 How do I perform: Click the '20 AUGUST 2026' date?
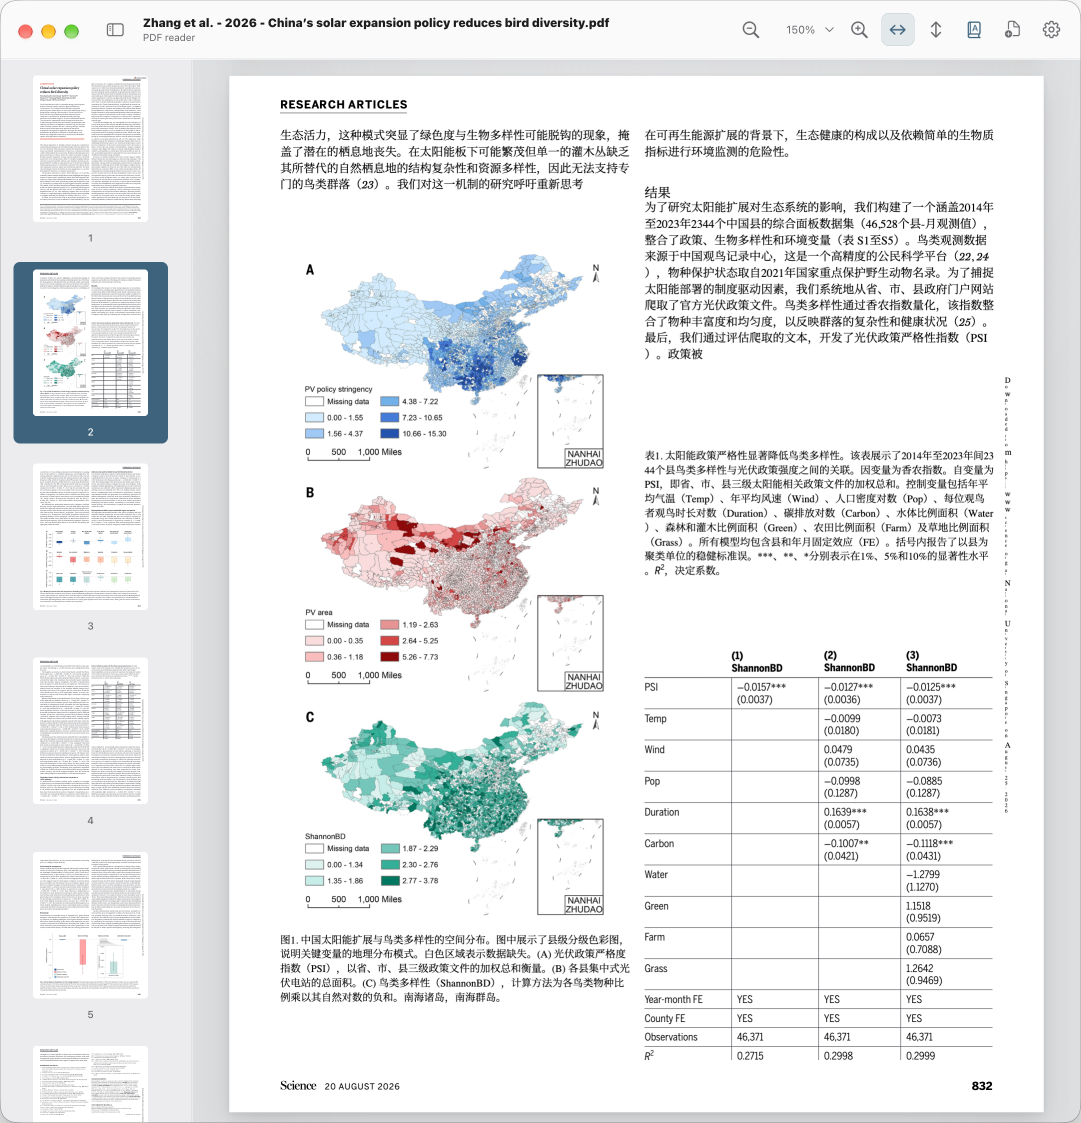click(x=362, y=1086)
